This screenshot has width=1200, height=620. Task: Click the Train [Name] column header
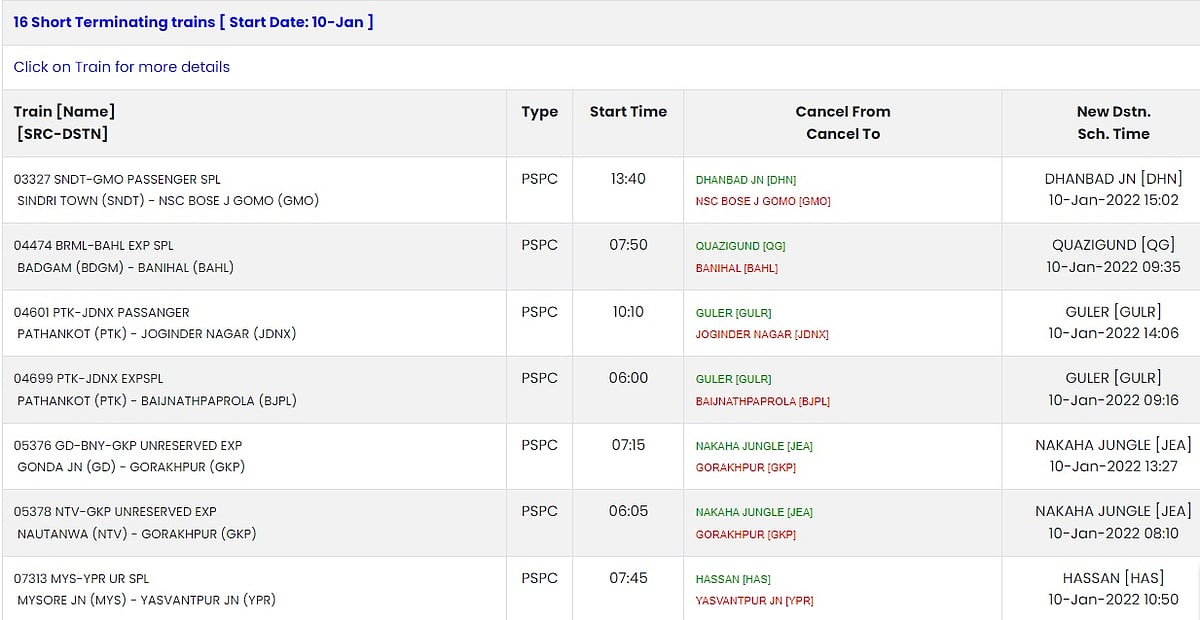64,112
